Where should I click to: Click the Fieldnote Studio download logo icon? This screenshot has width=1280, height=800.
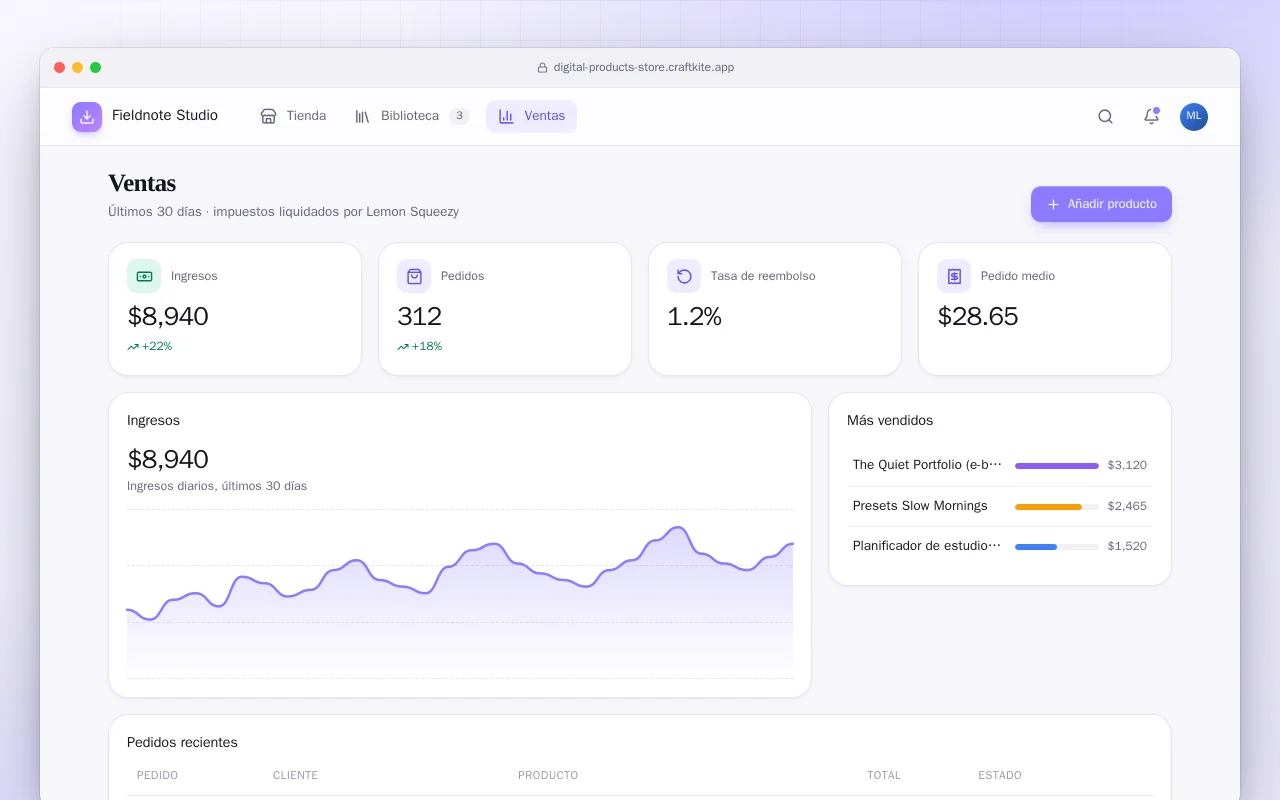87,117
